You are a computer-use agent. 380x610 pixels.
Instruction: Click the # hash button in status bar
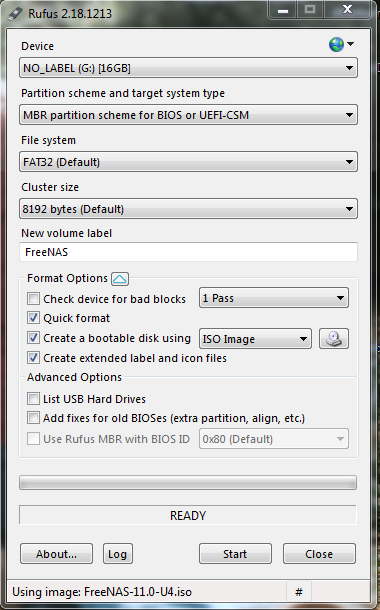tap(299, 592)
